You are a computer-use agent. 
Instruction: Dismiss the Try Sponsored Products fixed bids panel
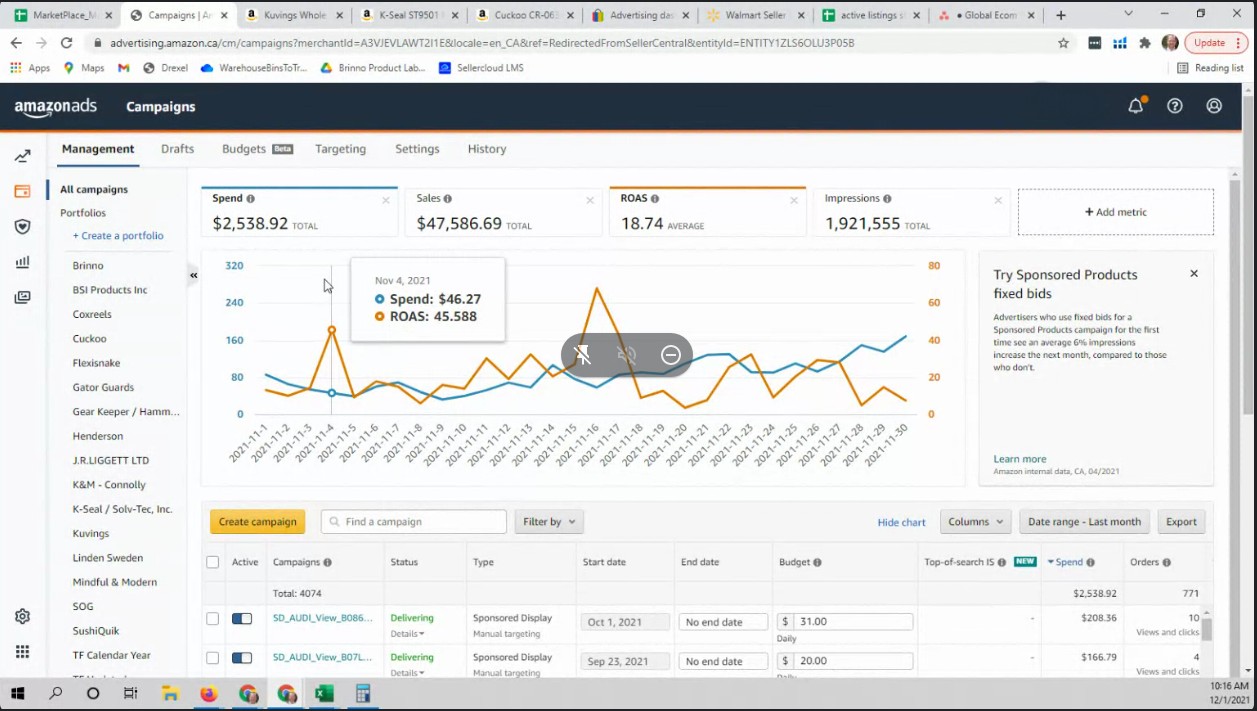tap(1193, 273)
